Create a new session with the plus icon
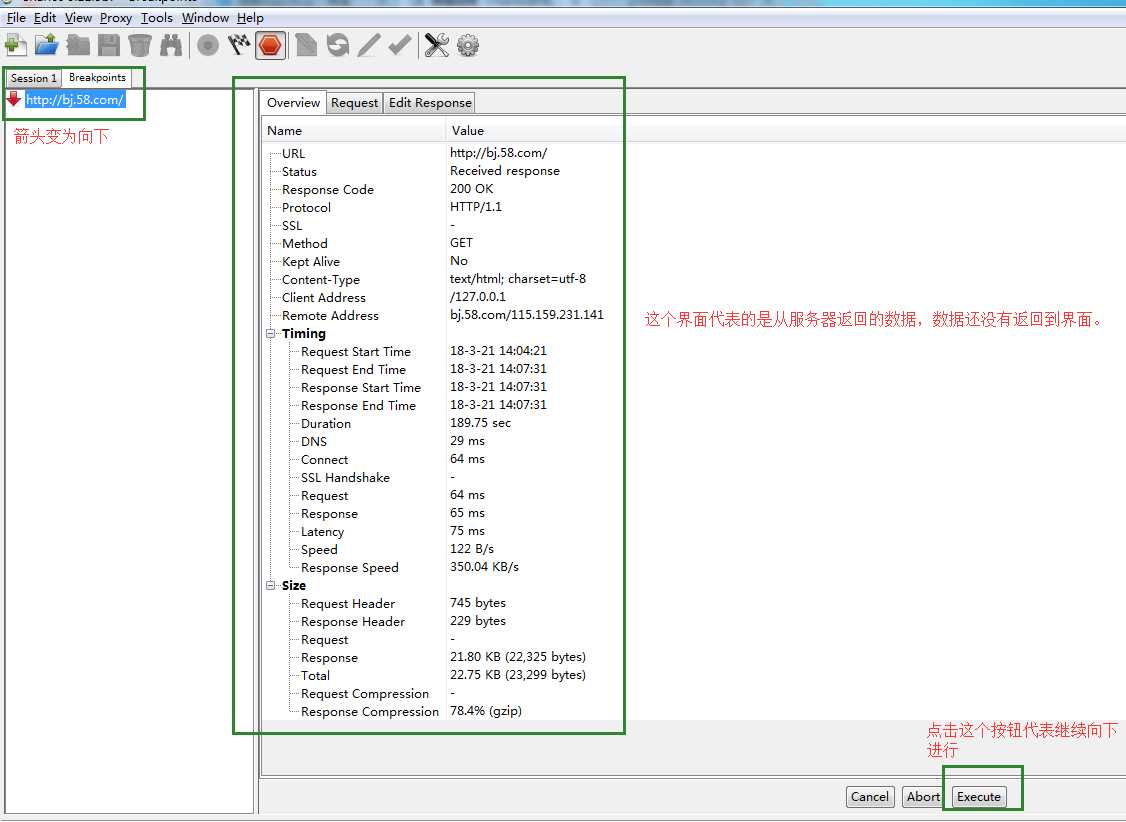The height and width of the screenshot is (822, 1126). [x=15, y=45]
